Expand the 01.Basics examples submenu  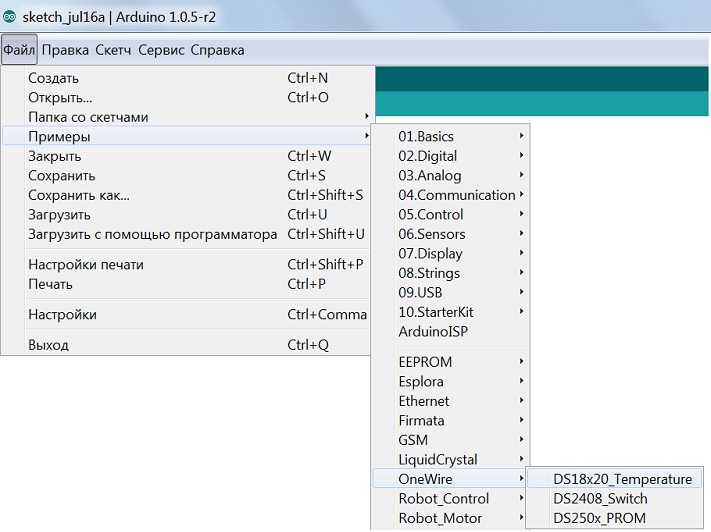426,136
